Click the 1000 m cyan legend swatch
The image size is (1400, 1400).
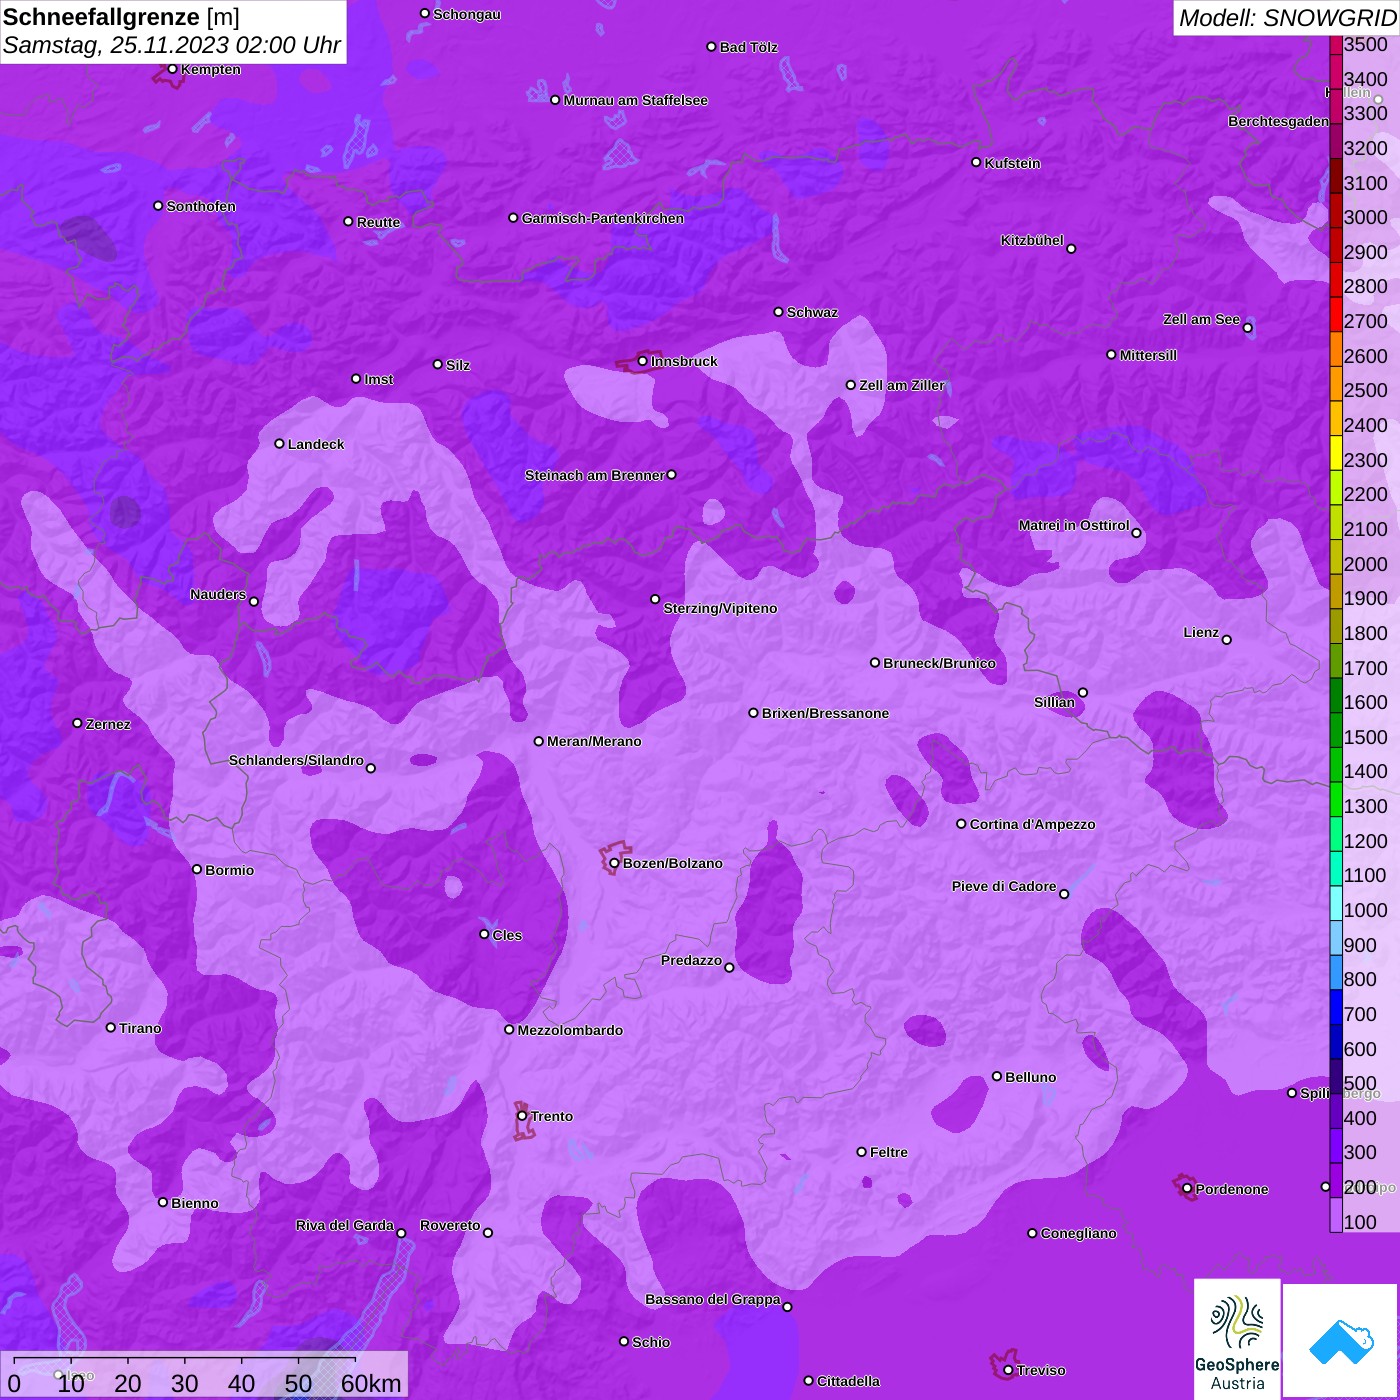point(1336,903)
